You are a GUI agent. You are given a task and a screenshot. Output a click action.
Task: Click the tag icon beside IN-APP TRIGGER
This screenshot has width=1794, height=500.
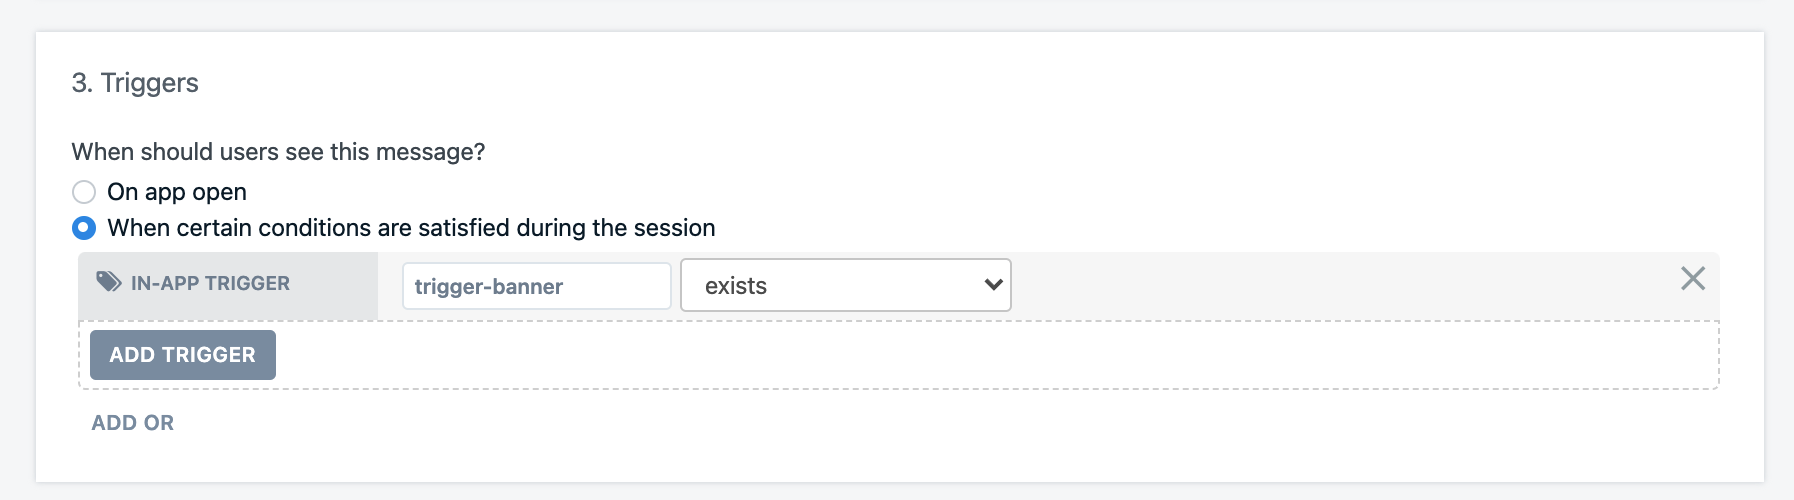pyautogui.click(x=108, y=282)
